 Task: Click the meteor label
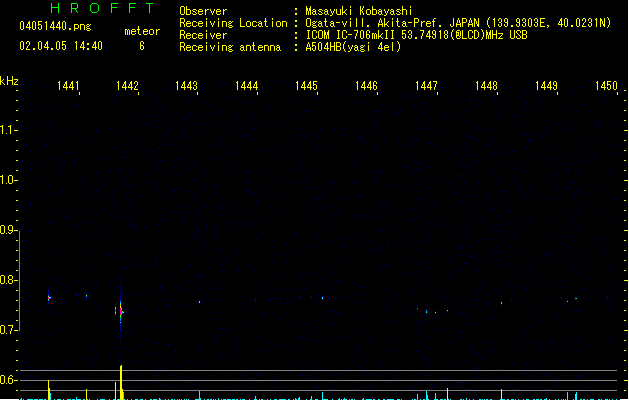[142, 31]
